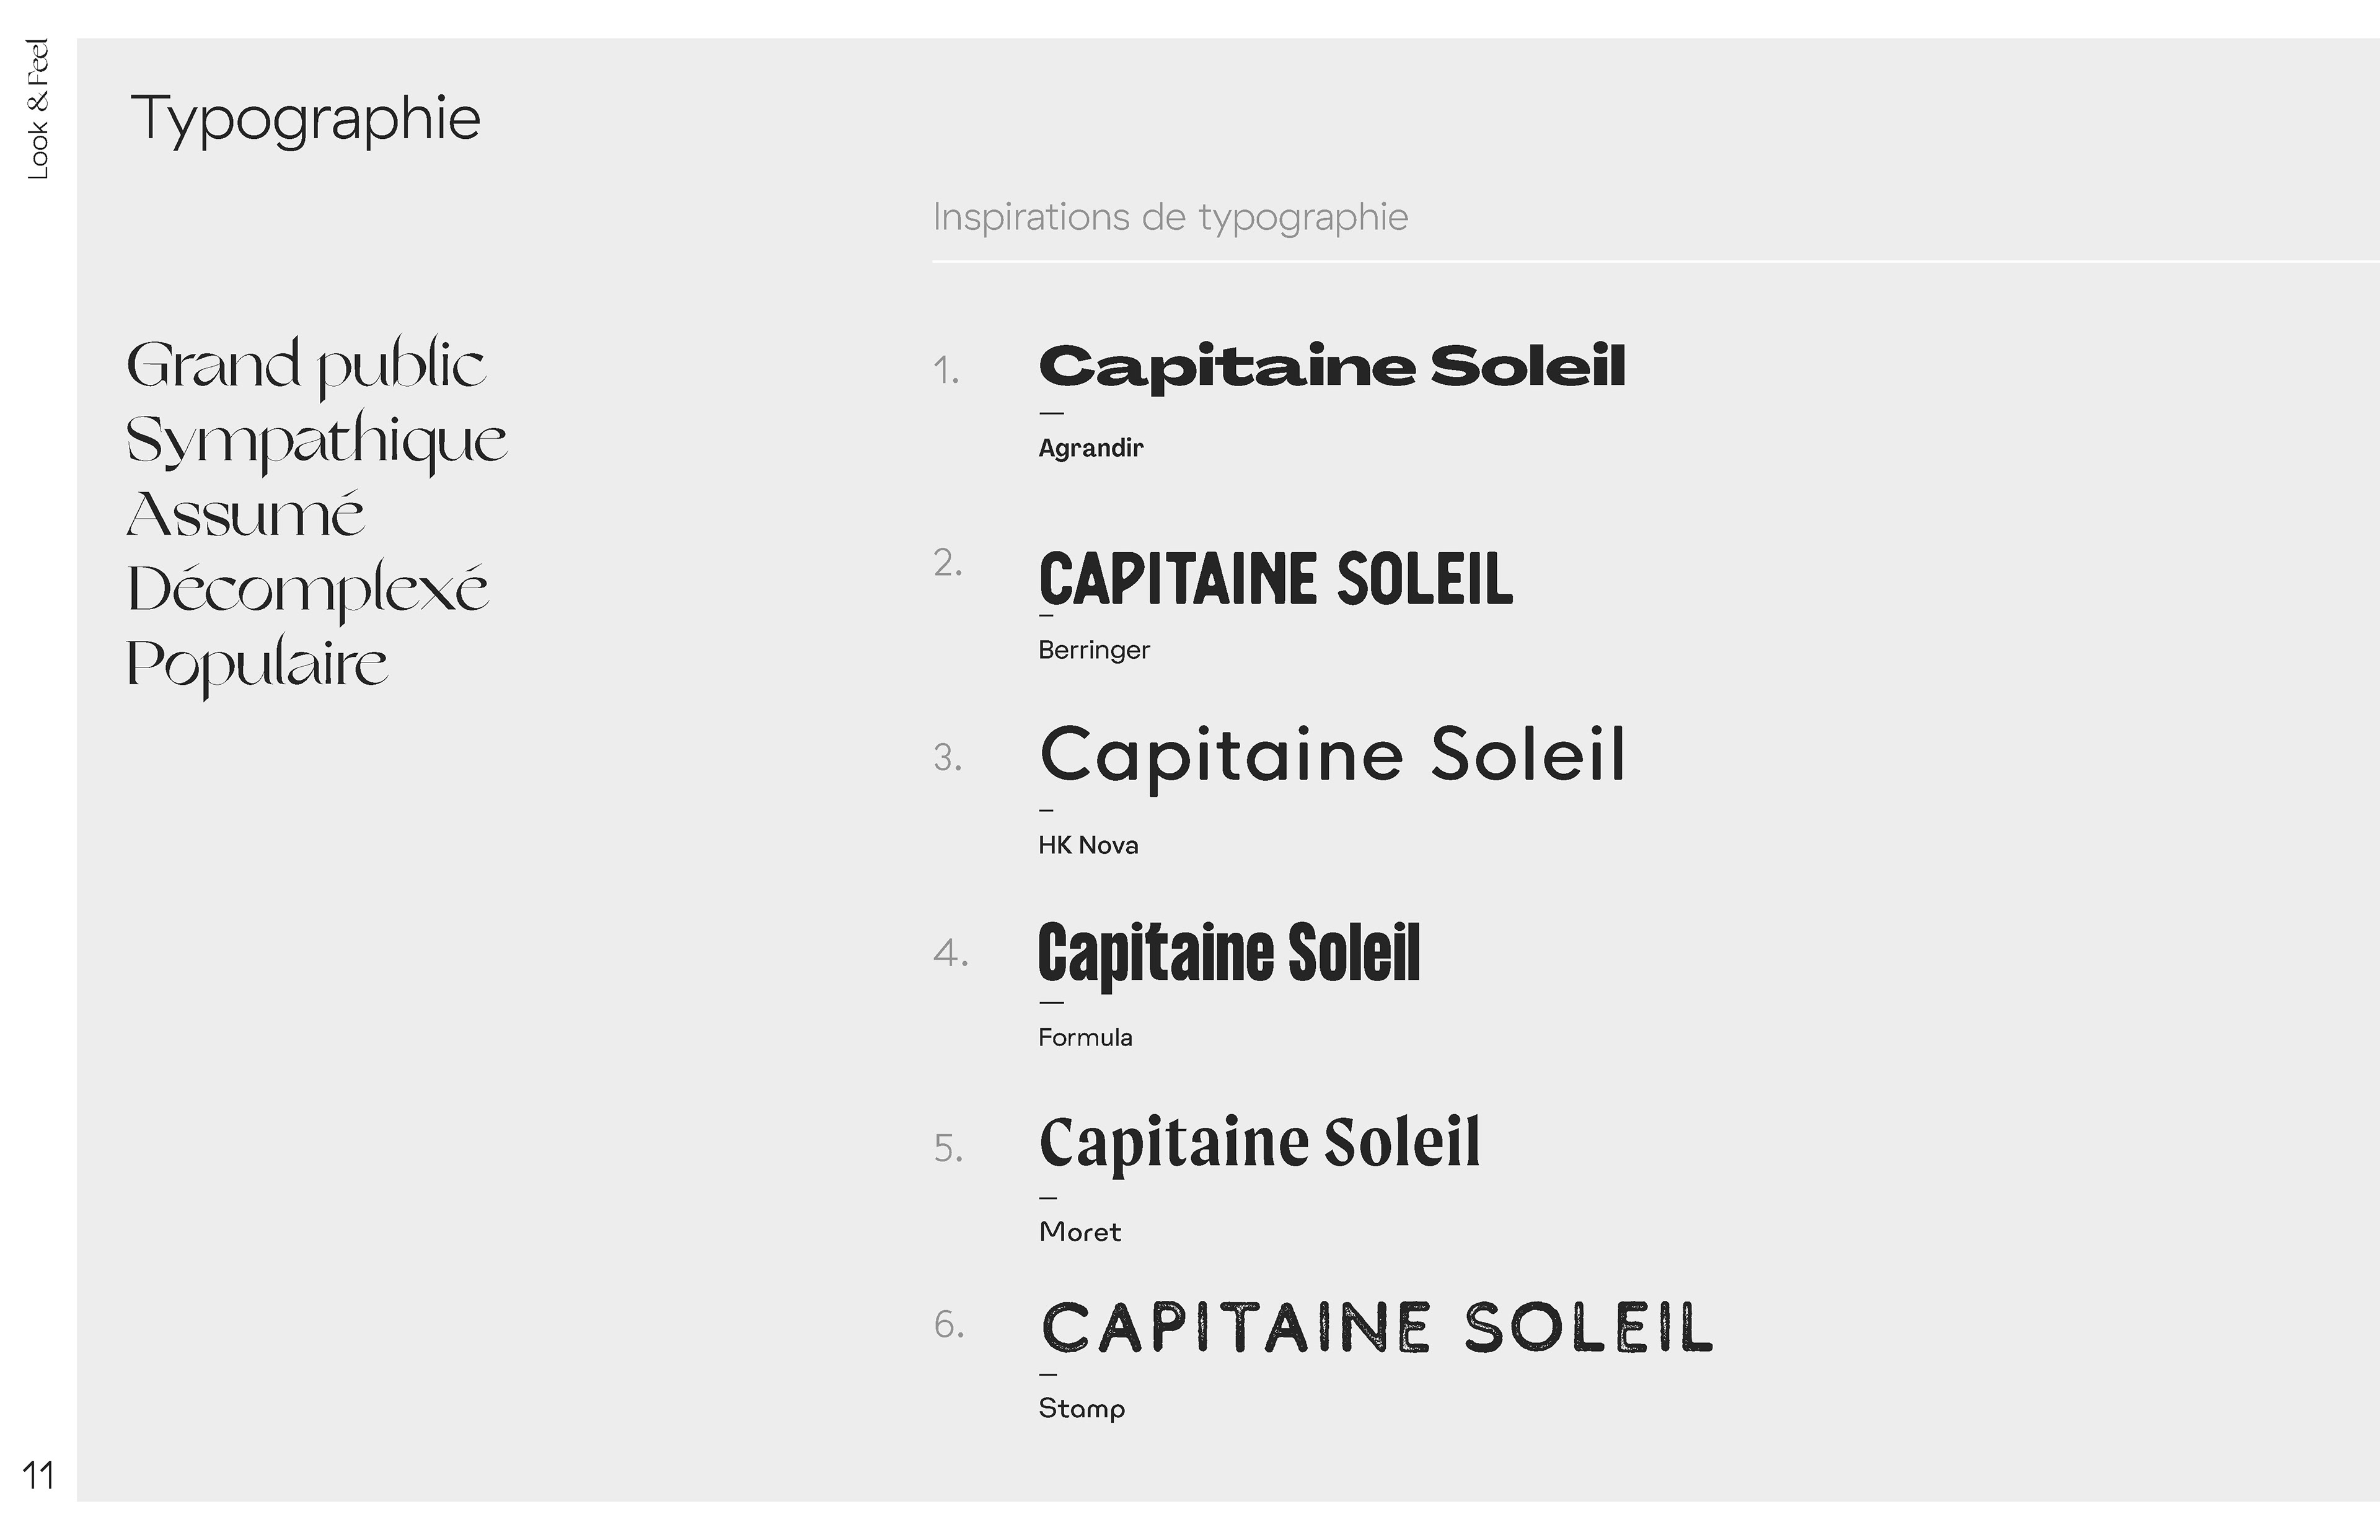Select the Inspirations de typographie heading
This screenshot has height=1540, width=2380.
1170,218
